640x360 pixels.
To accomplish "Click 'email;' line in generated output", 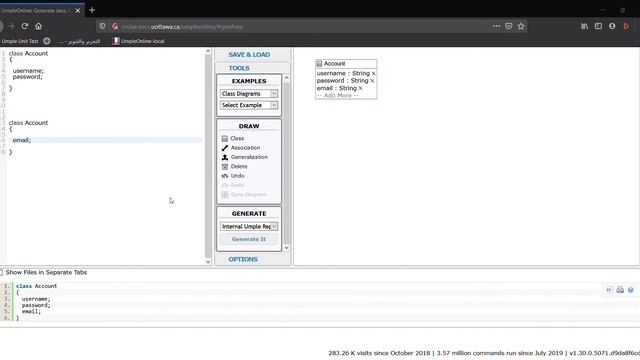I will coord(31,311).
